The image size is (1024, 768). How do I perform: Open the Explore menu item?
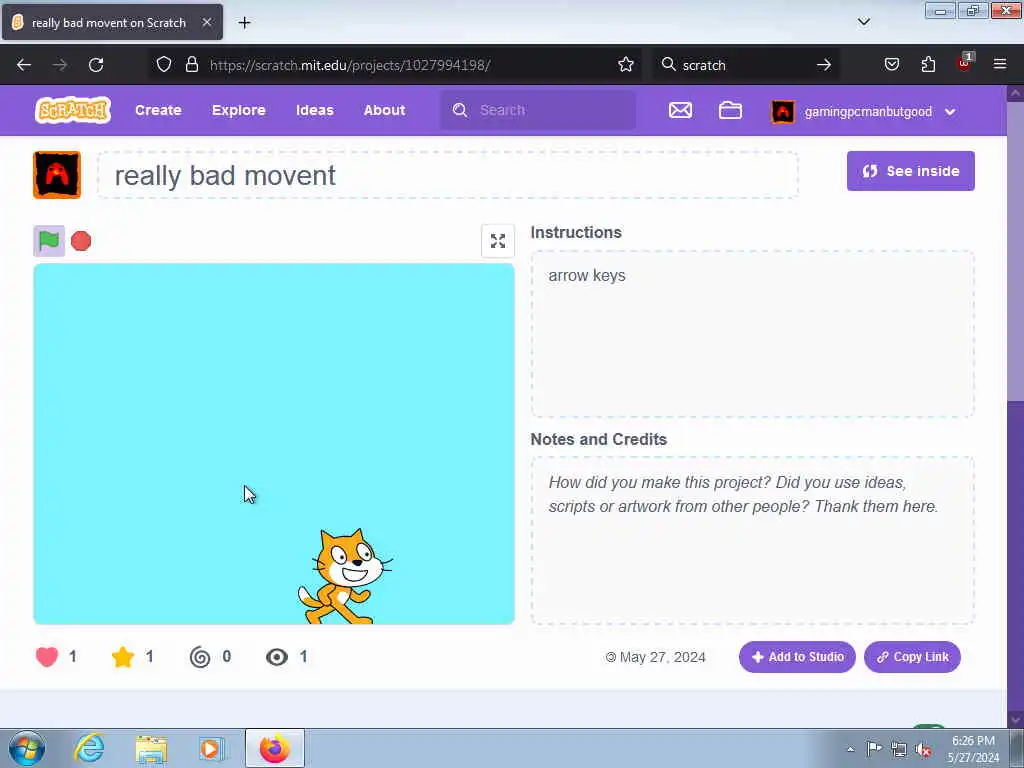coord(238,110)
